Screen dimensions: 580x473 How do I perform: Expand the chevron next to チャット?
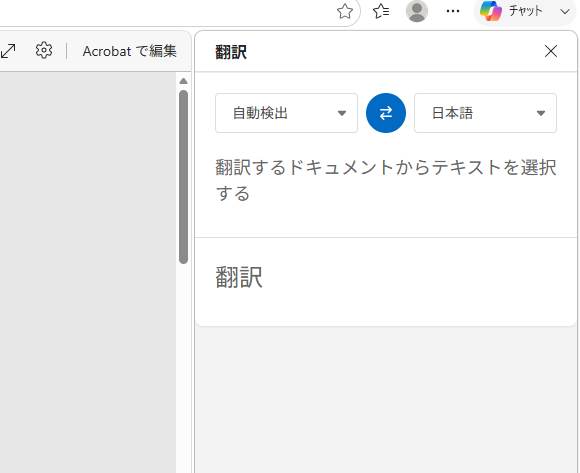click(x=564, y=11)
